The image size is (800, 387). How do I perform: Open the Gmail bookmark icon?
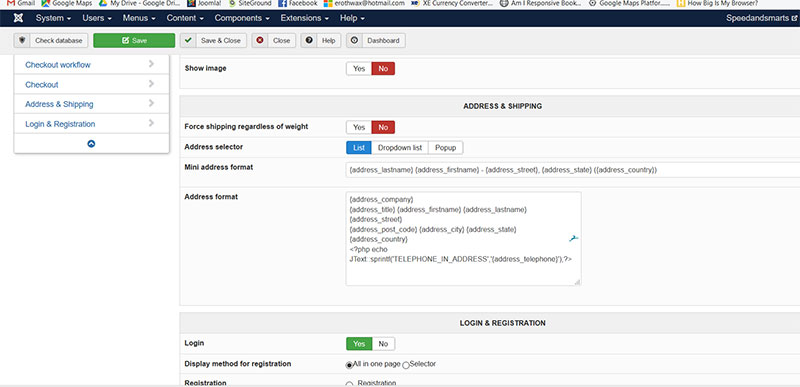(11, 3)
